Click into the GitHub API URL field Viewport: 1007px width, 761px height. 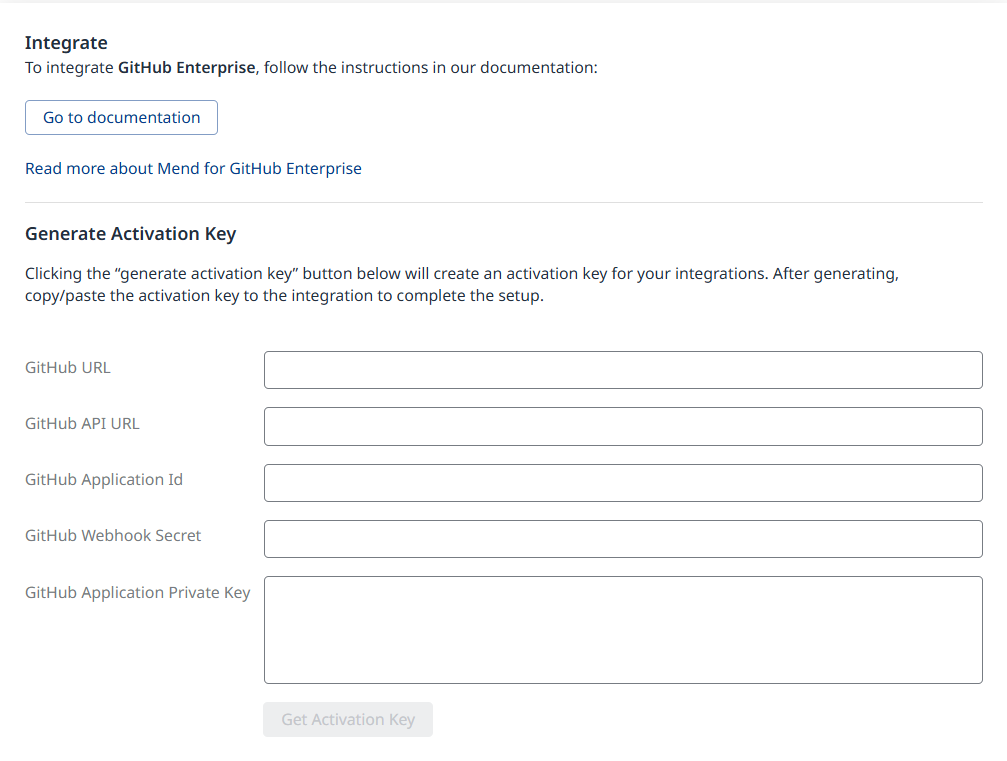pyautogui.click(x=622, y=426)
